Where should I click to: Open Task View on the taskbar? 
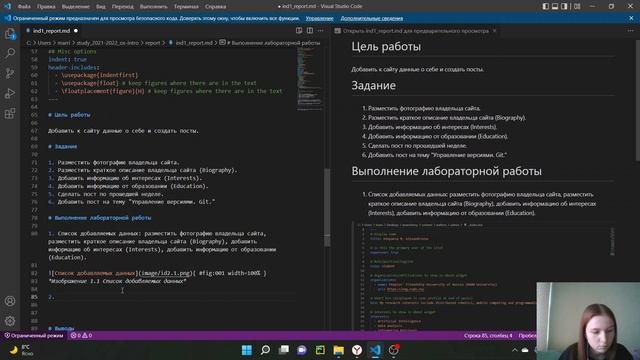pos(284,350)
